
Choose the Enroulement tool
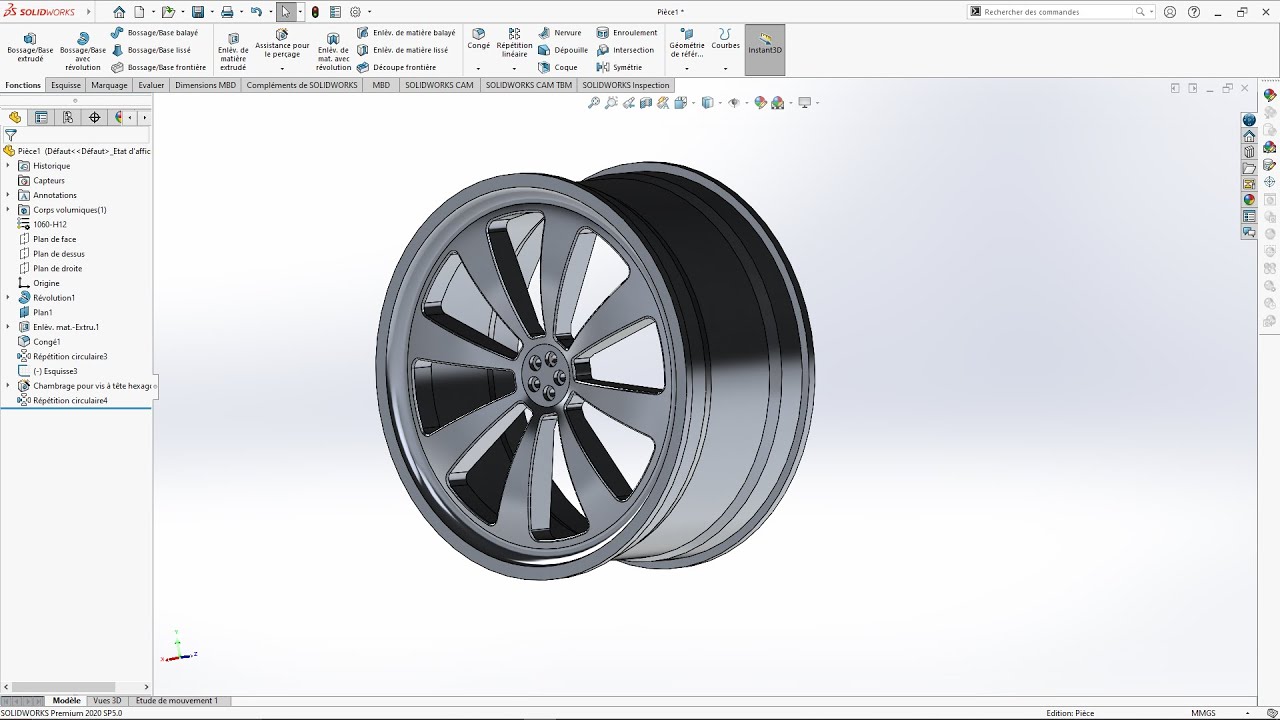(x=627, y=33)
